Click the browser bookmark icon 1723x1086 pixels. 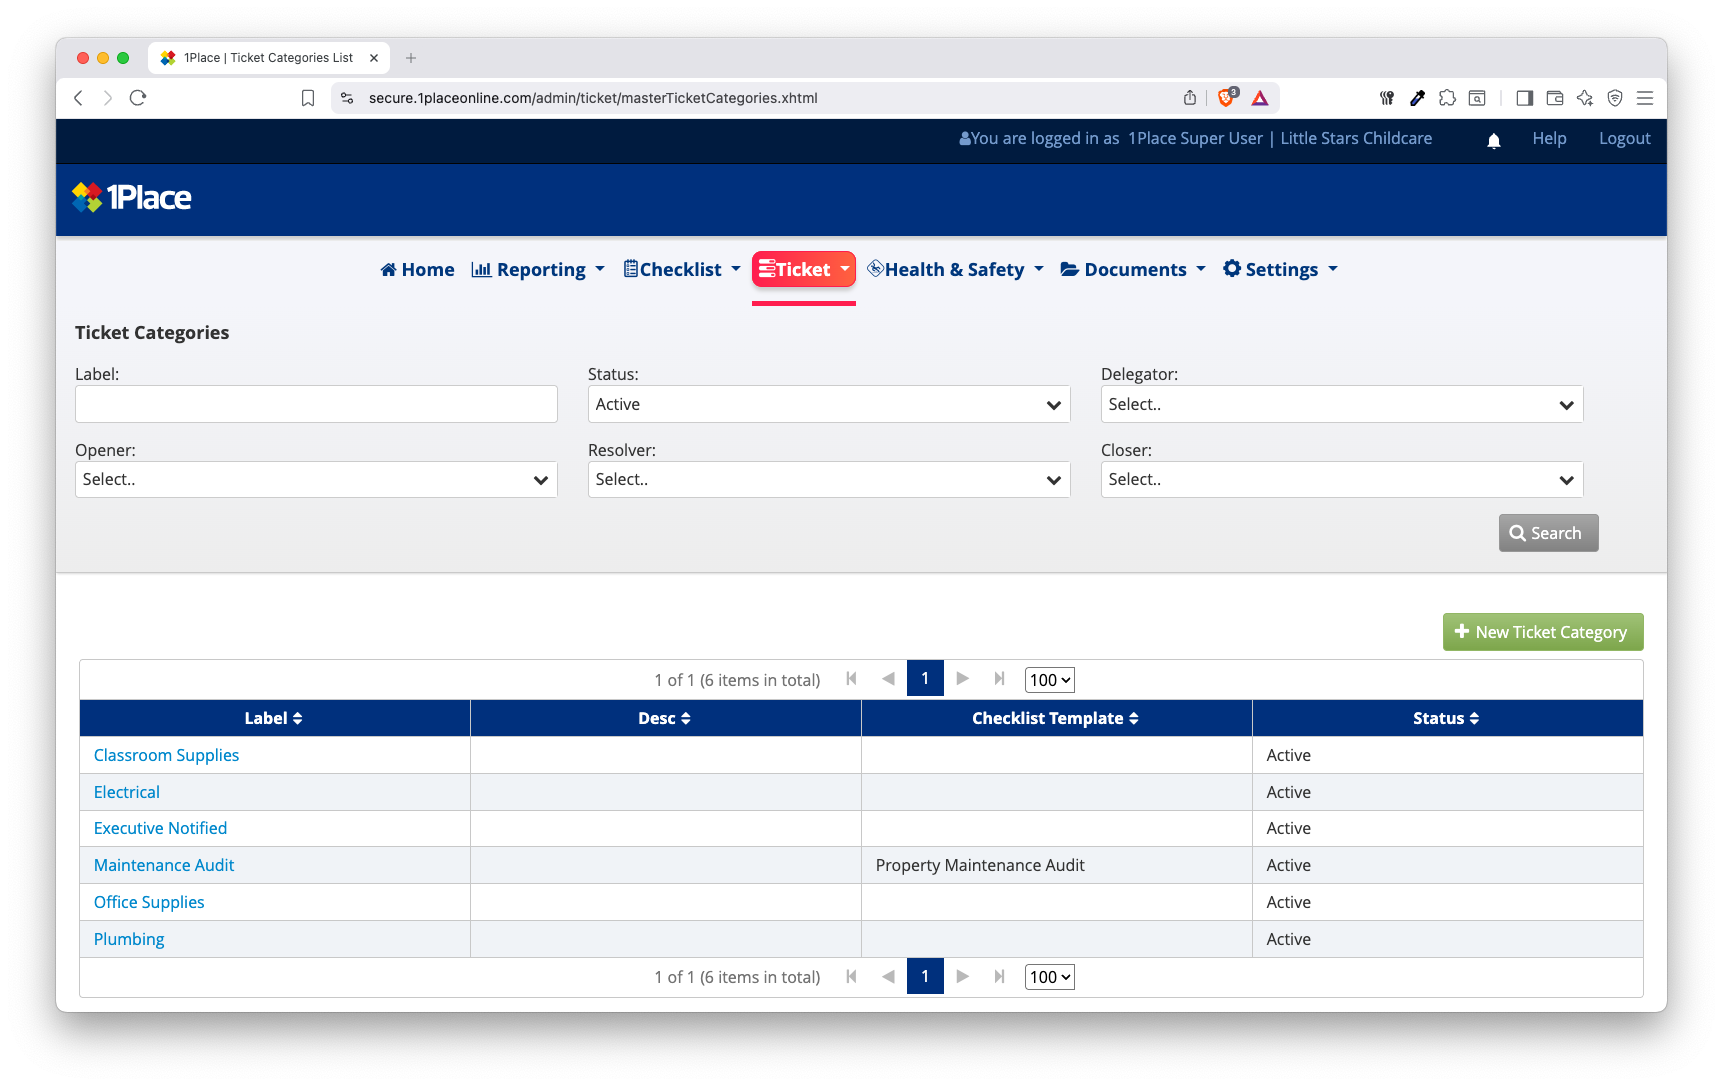pyautogui.click(x=308, y=98)
